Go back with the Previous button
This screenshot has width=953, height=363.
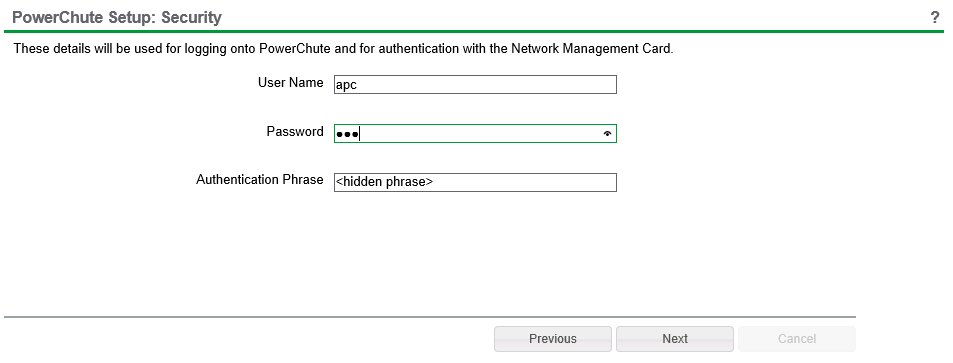[553, 339]
